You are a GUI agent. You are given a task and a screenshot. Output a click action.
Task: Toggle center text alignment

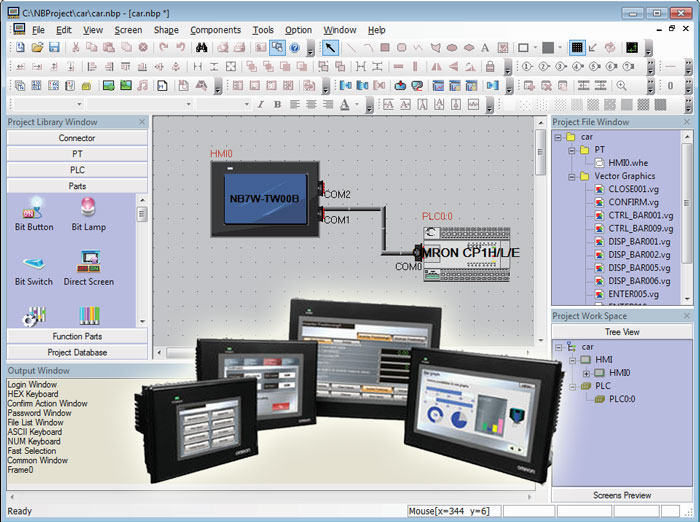pyautogui.click(x=311, y=104)
